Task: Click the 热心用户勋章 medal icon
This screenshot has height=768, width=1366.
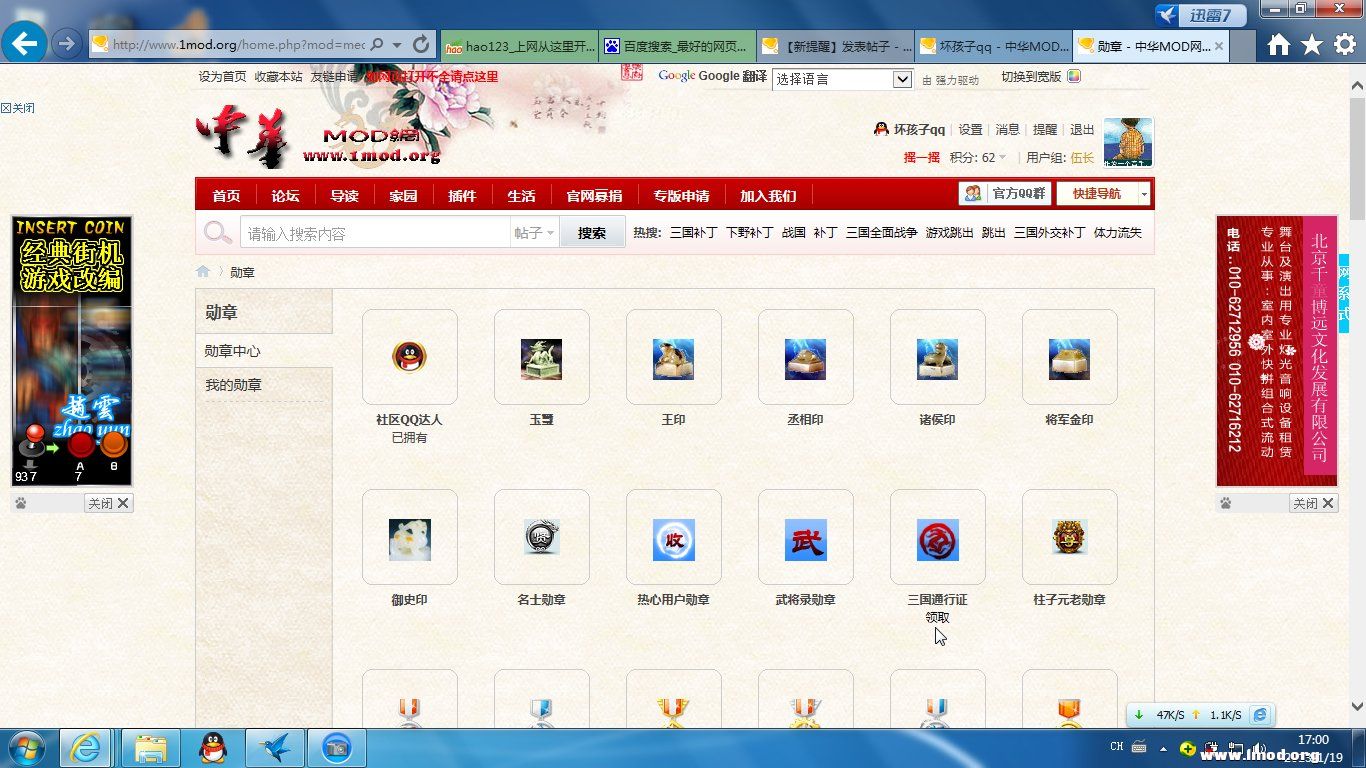Action: pos(673,540)
